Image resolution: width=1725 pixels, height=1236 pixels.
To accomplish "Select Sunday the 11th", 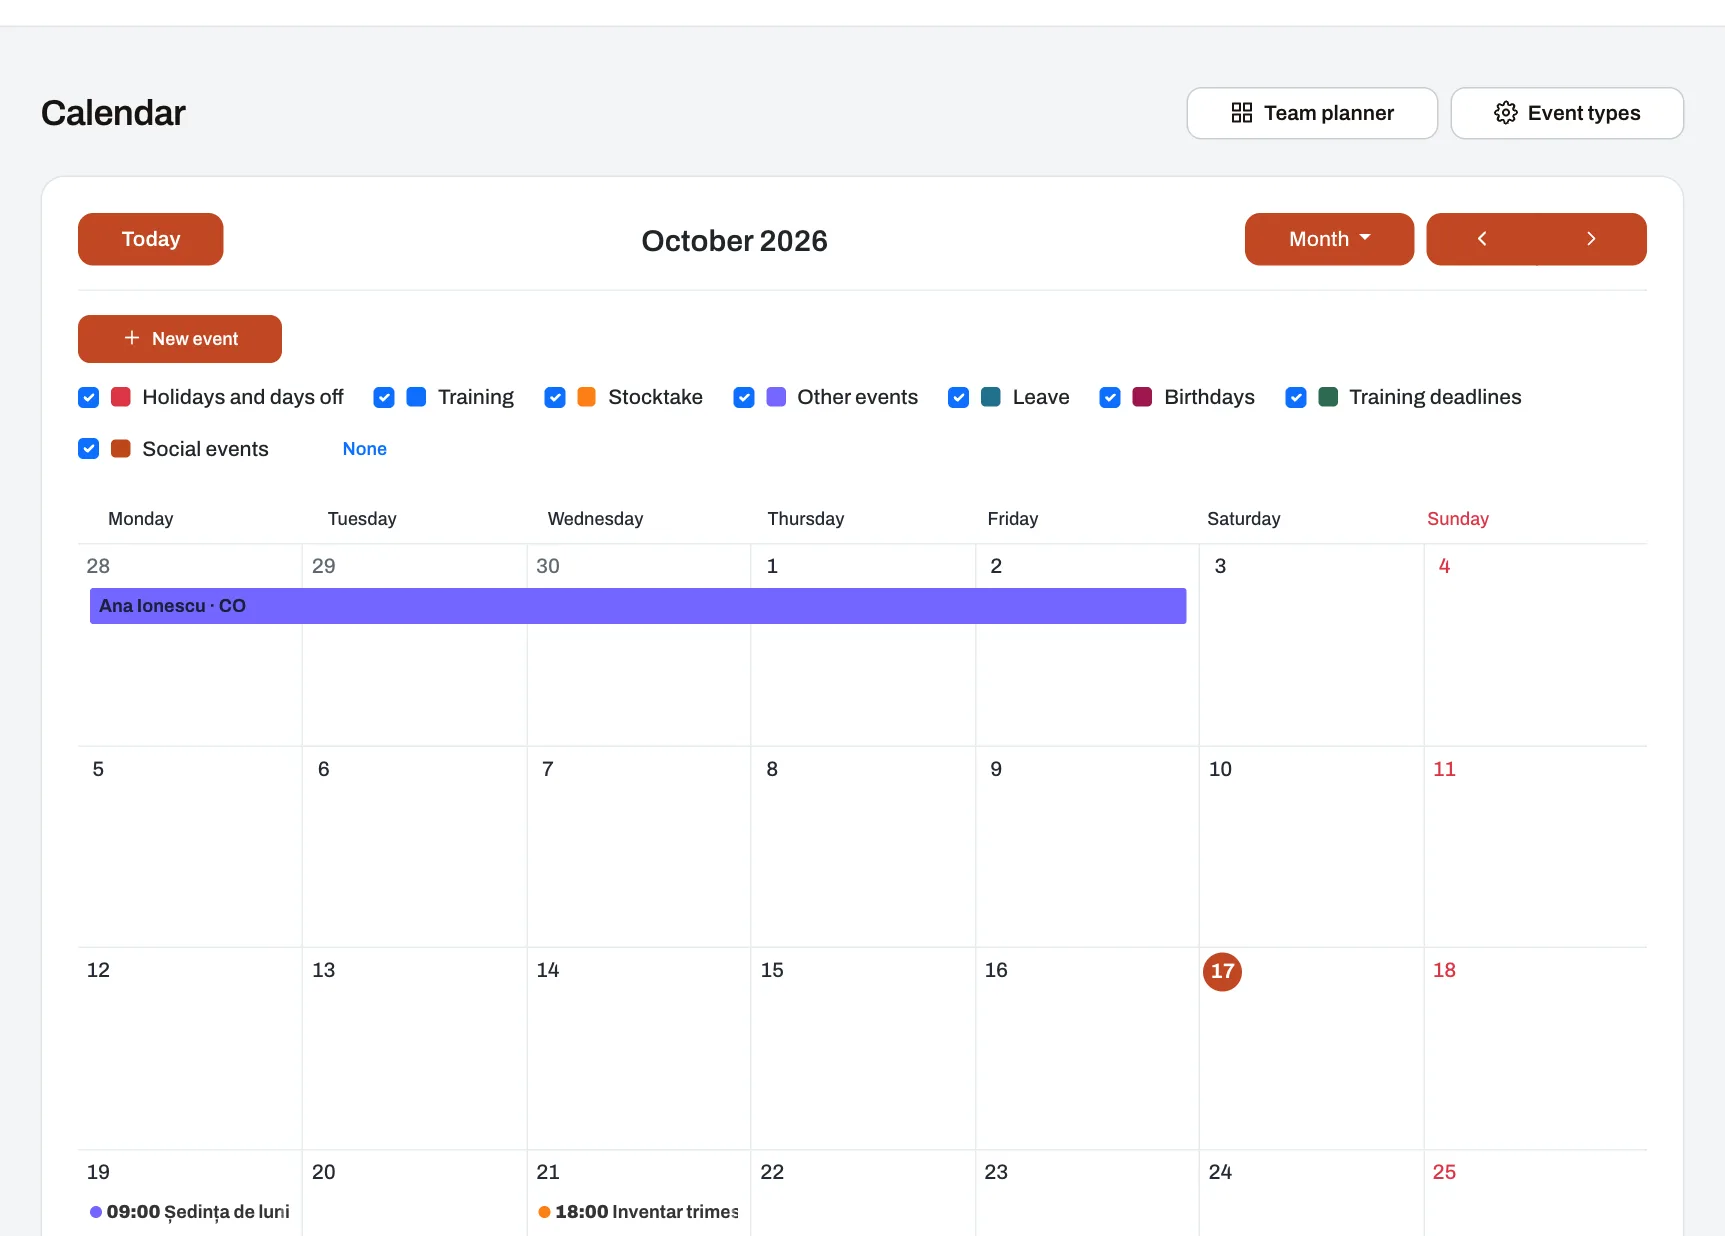I will pyautogui.click(x=1444, y=769).
